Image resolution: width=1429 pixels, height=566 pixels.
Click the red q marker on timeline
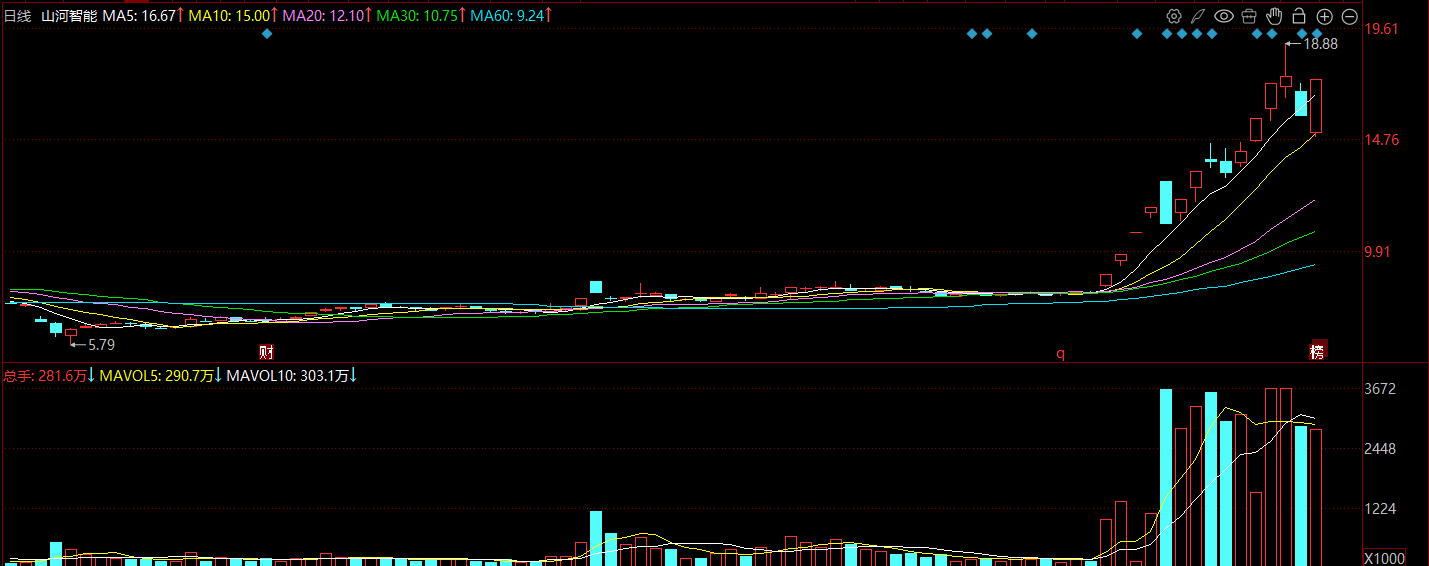(1060, 352)
